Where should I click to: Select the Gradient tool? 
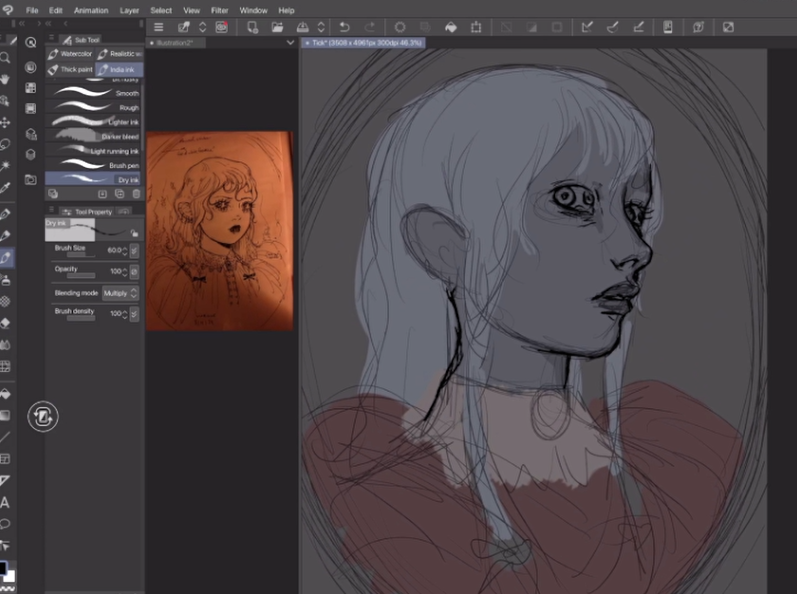pos(5,416)
